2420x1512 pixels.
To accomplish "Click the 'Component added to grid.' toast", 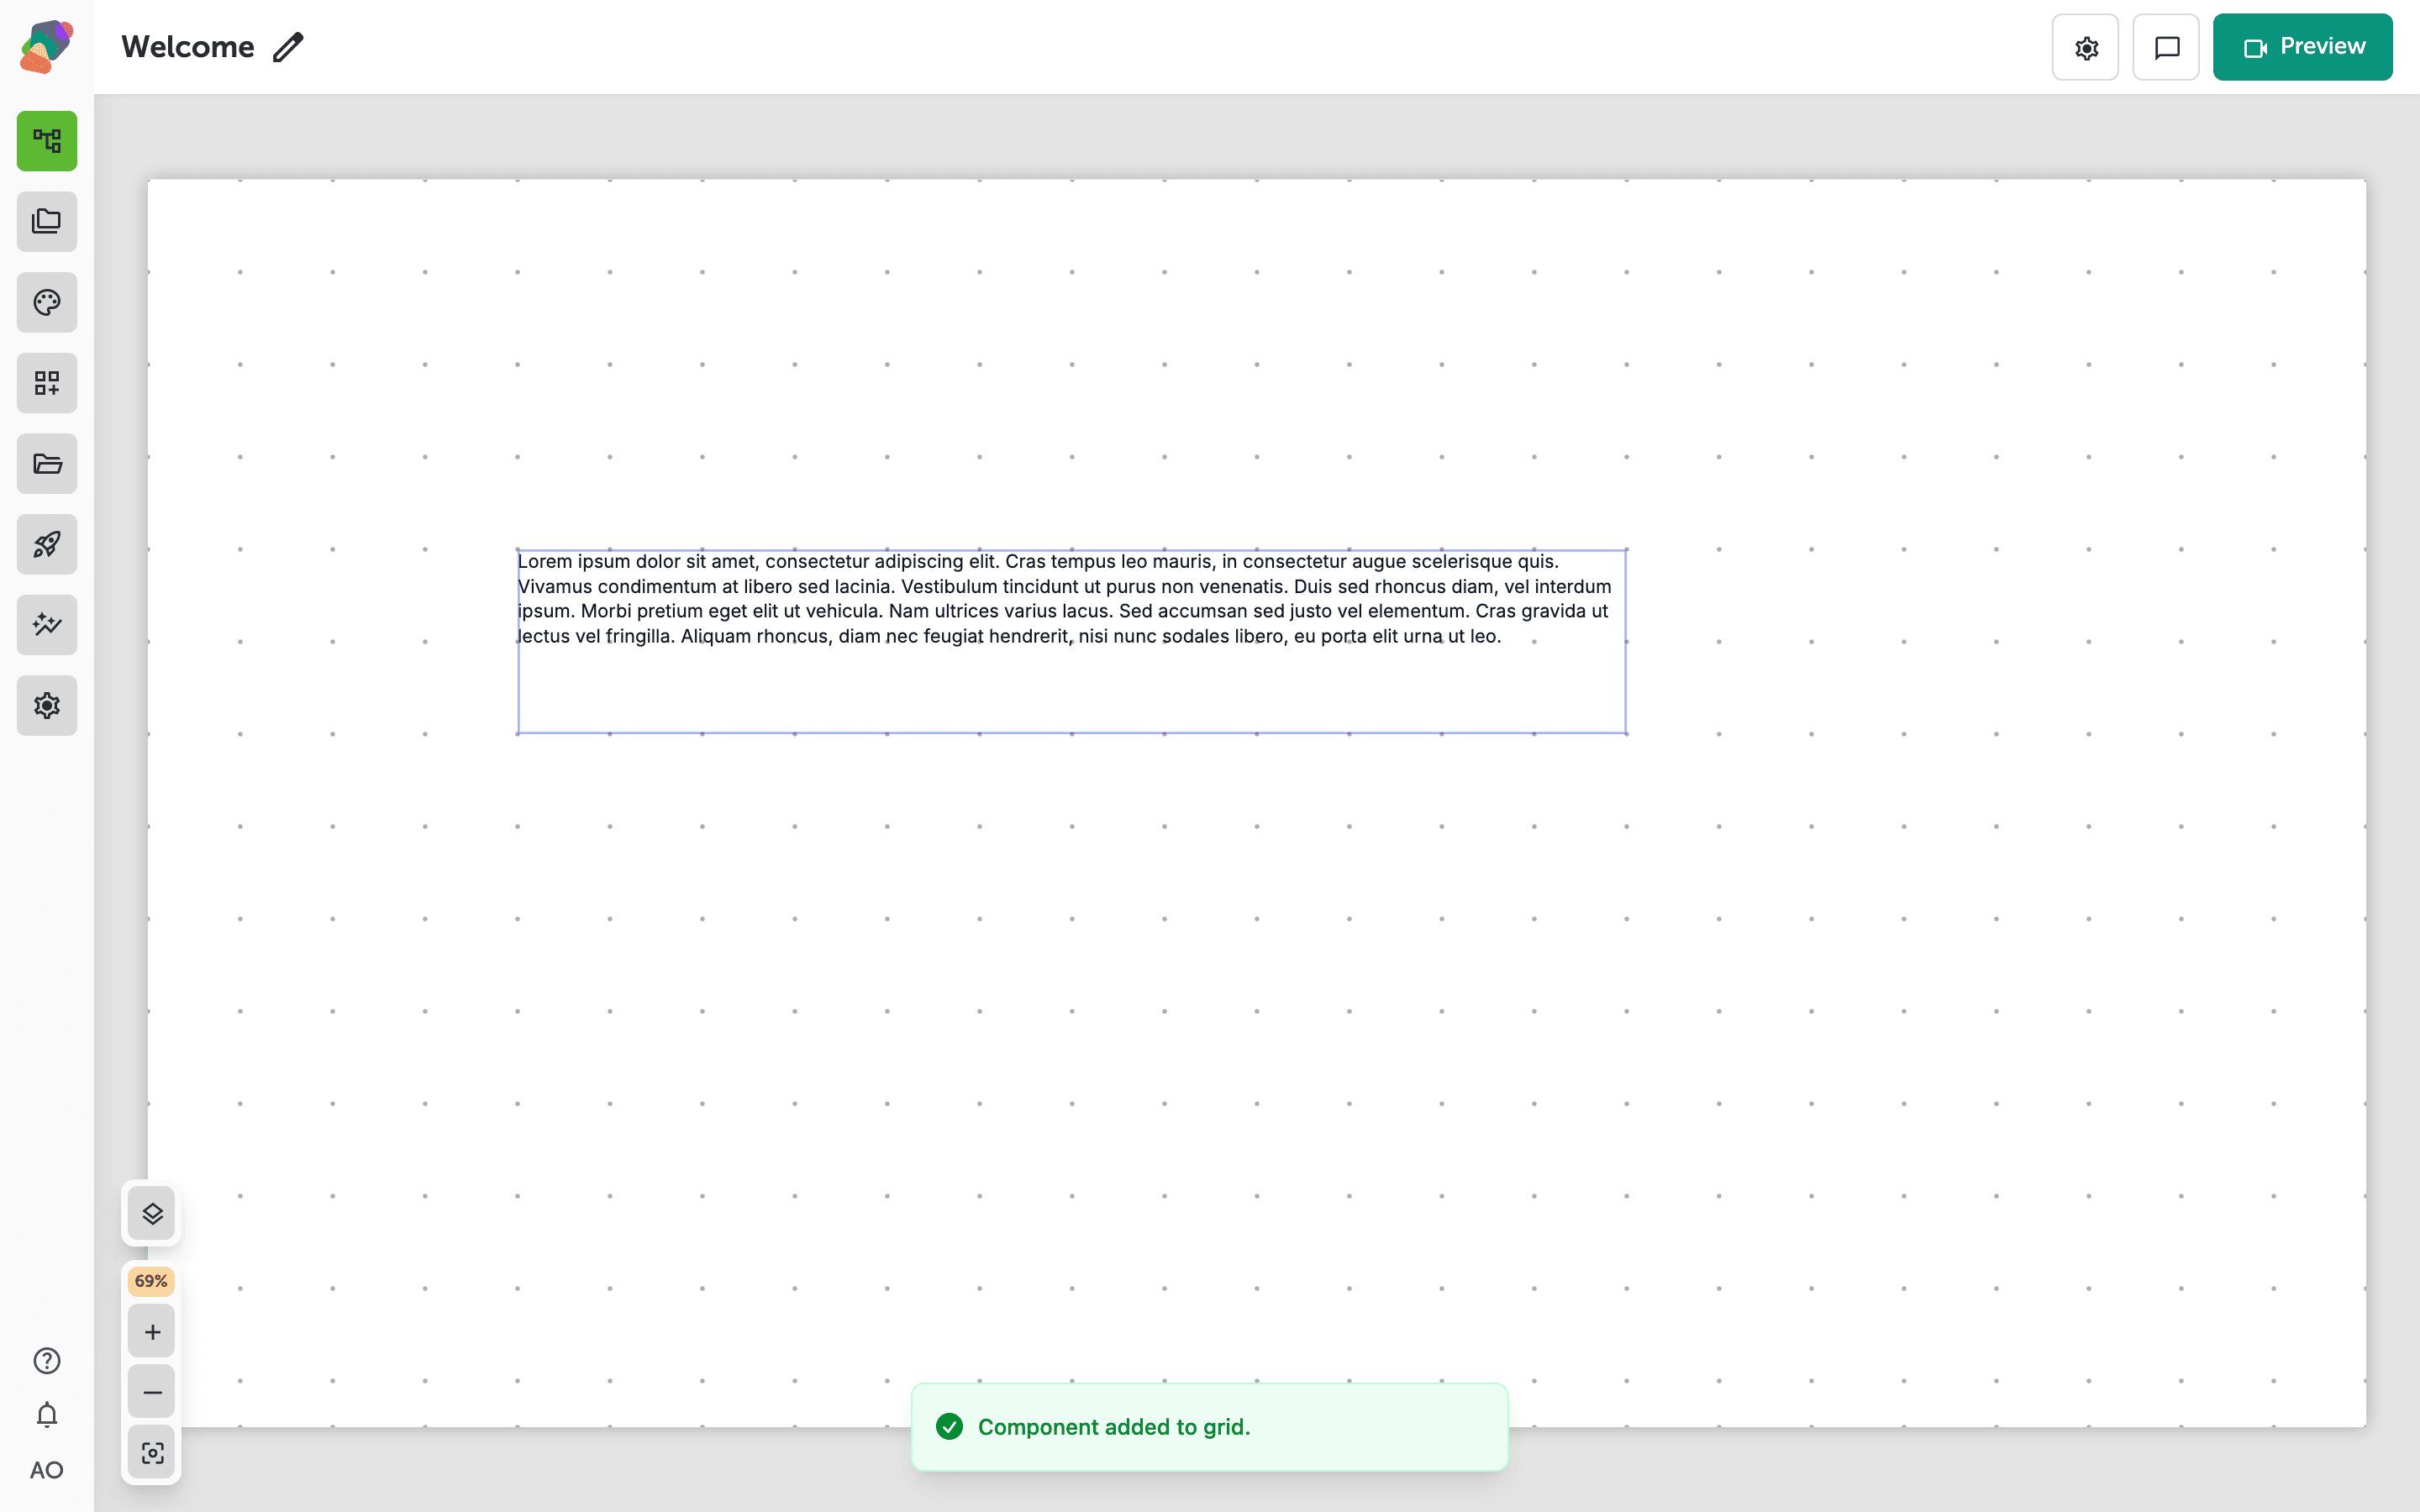I will pyautogui.click(x=1210, y=1427).
